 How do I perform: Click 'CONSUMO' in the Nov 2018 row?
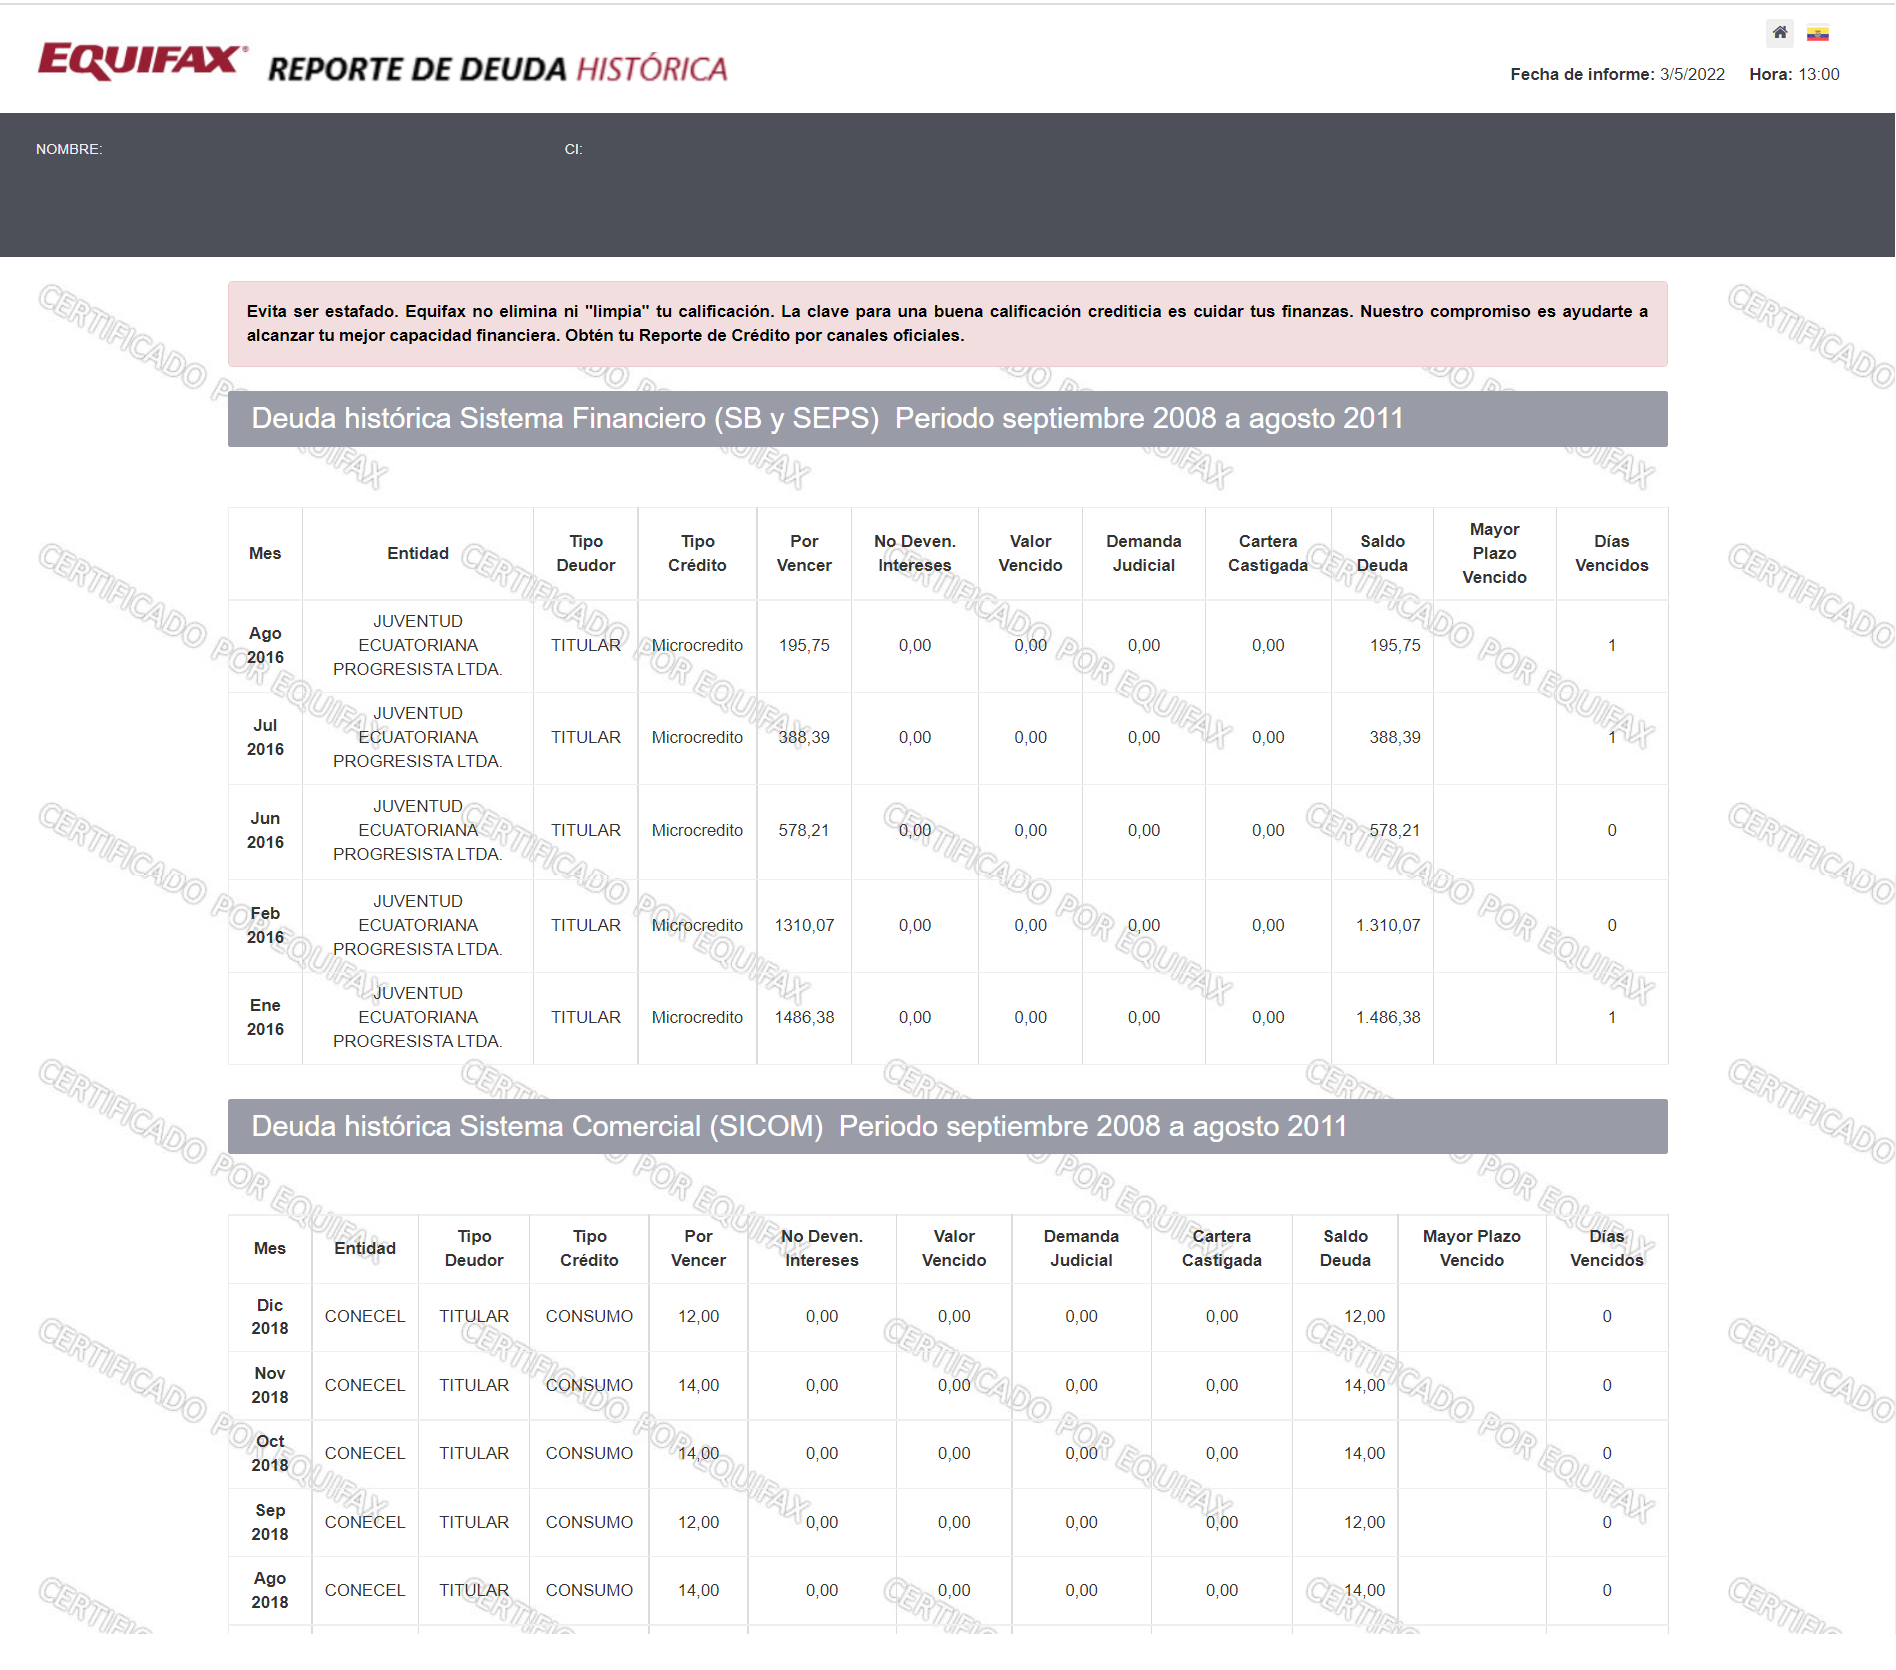click(589, 1385)
